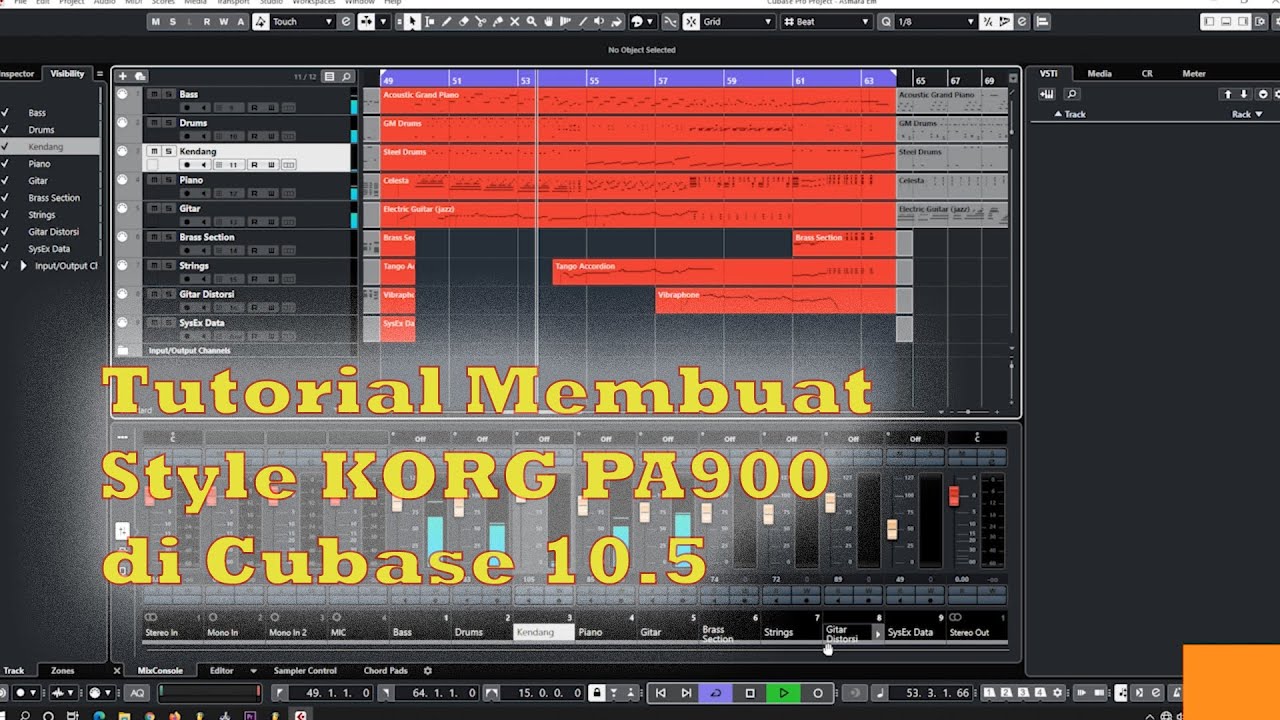Screen dimensions: 1280x720
Task: Click the AQ auto quantize button
Action: (x=138, y=693)
